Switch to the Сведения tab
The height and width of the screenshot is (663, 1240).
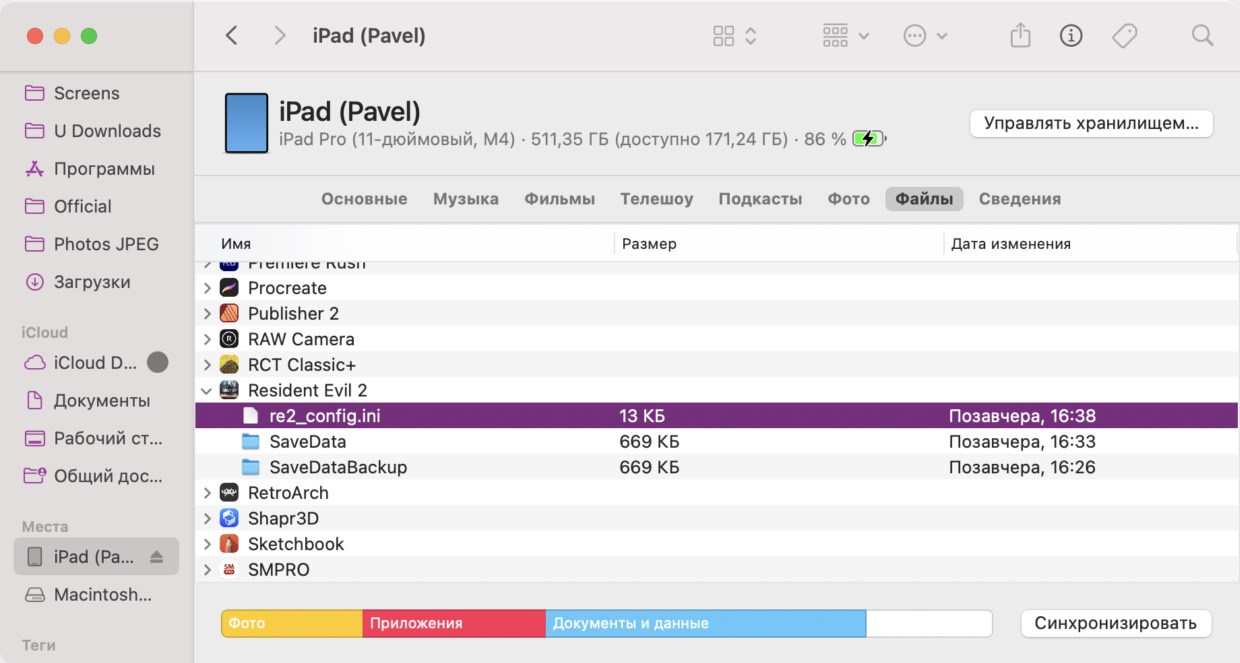coord(1020,199)
